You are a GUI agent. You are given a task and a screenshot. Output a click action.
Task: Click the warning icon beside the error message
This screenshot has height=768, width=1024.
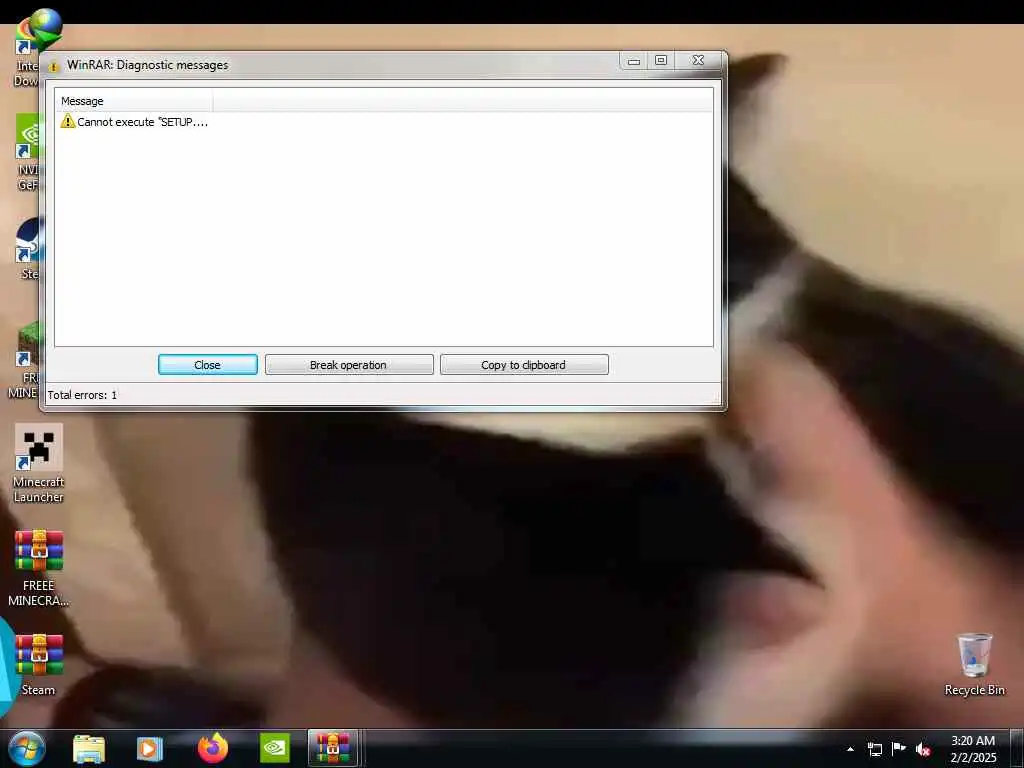pos(67,121)
